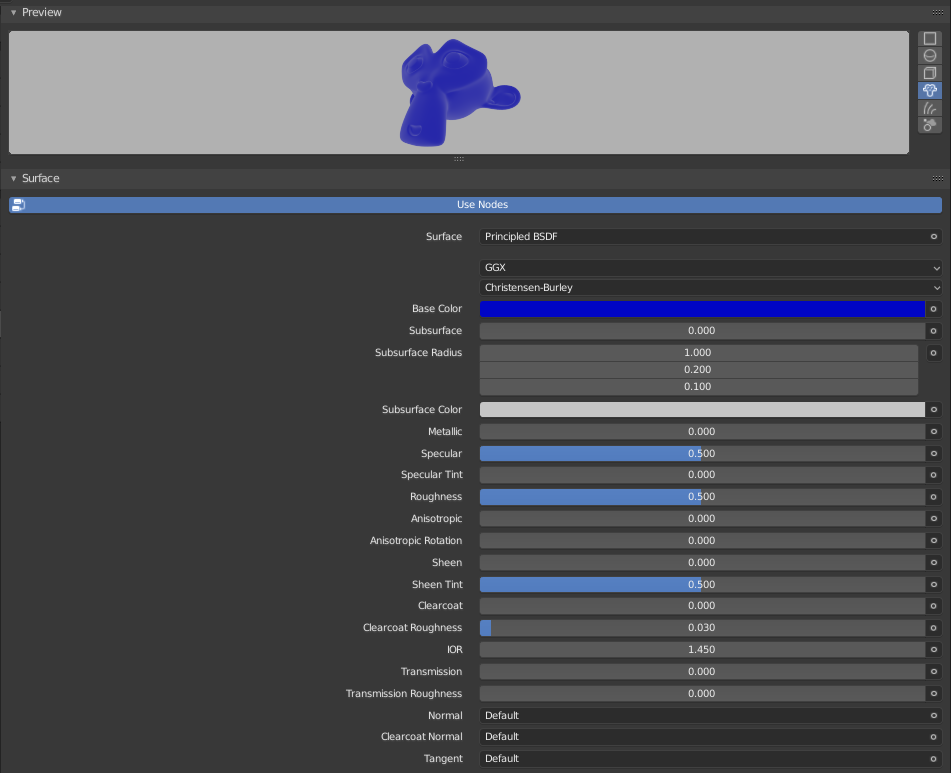Open the Principled BSDF surface shader selector

tap(710, 236)
